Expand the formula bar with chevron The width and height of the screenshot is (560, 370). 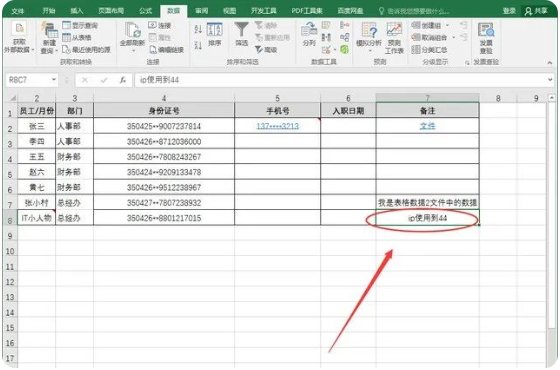click(x=550, y=80)
